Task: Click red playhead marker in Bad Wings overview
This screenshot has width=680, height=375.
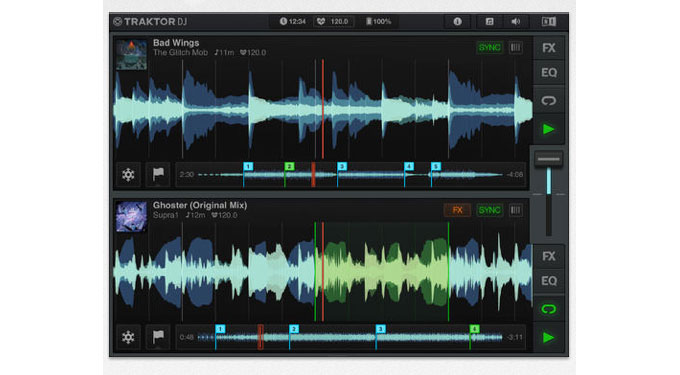Action: tap(313, 175)
